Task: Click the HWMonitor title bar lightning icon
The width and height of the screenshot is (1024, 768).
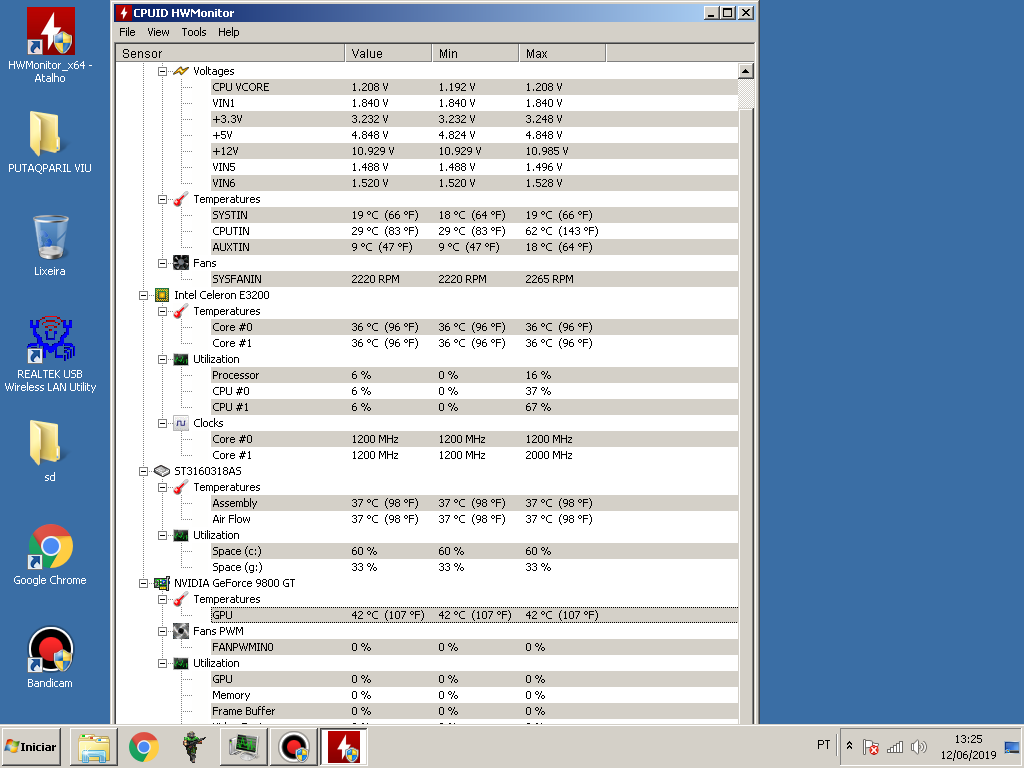Action: 123,12
